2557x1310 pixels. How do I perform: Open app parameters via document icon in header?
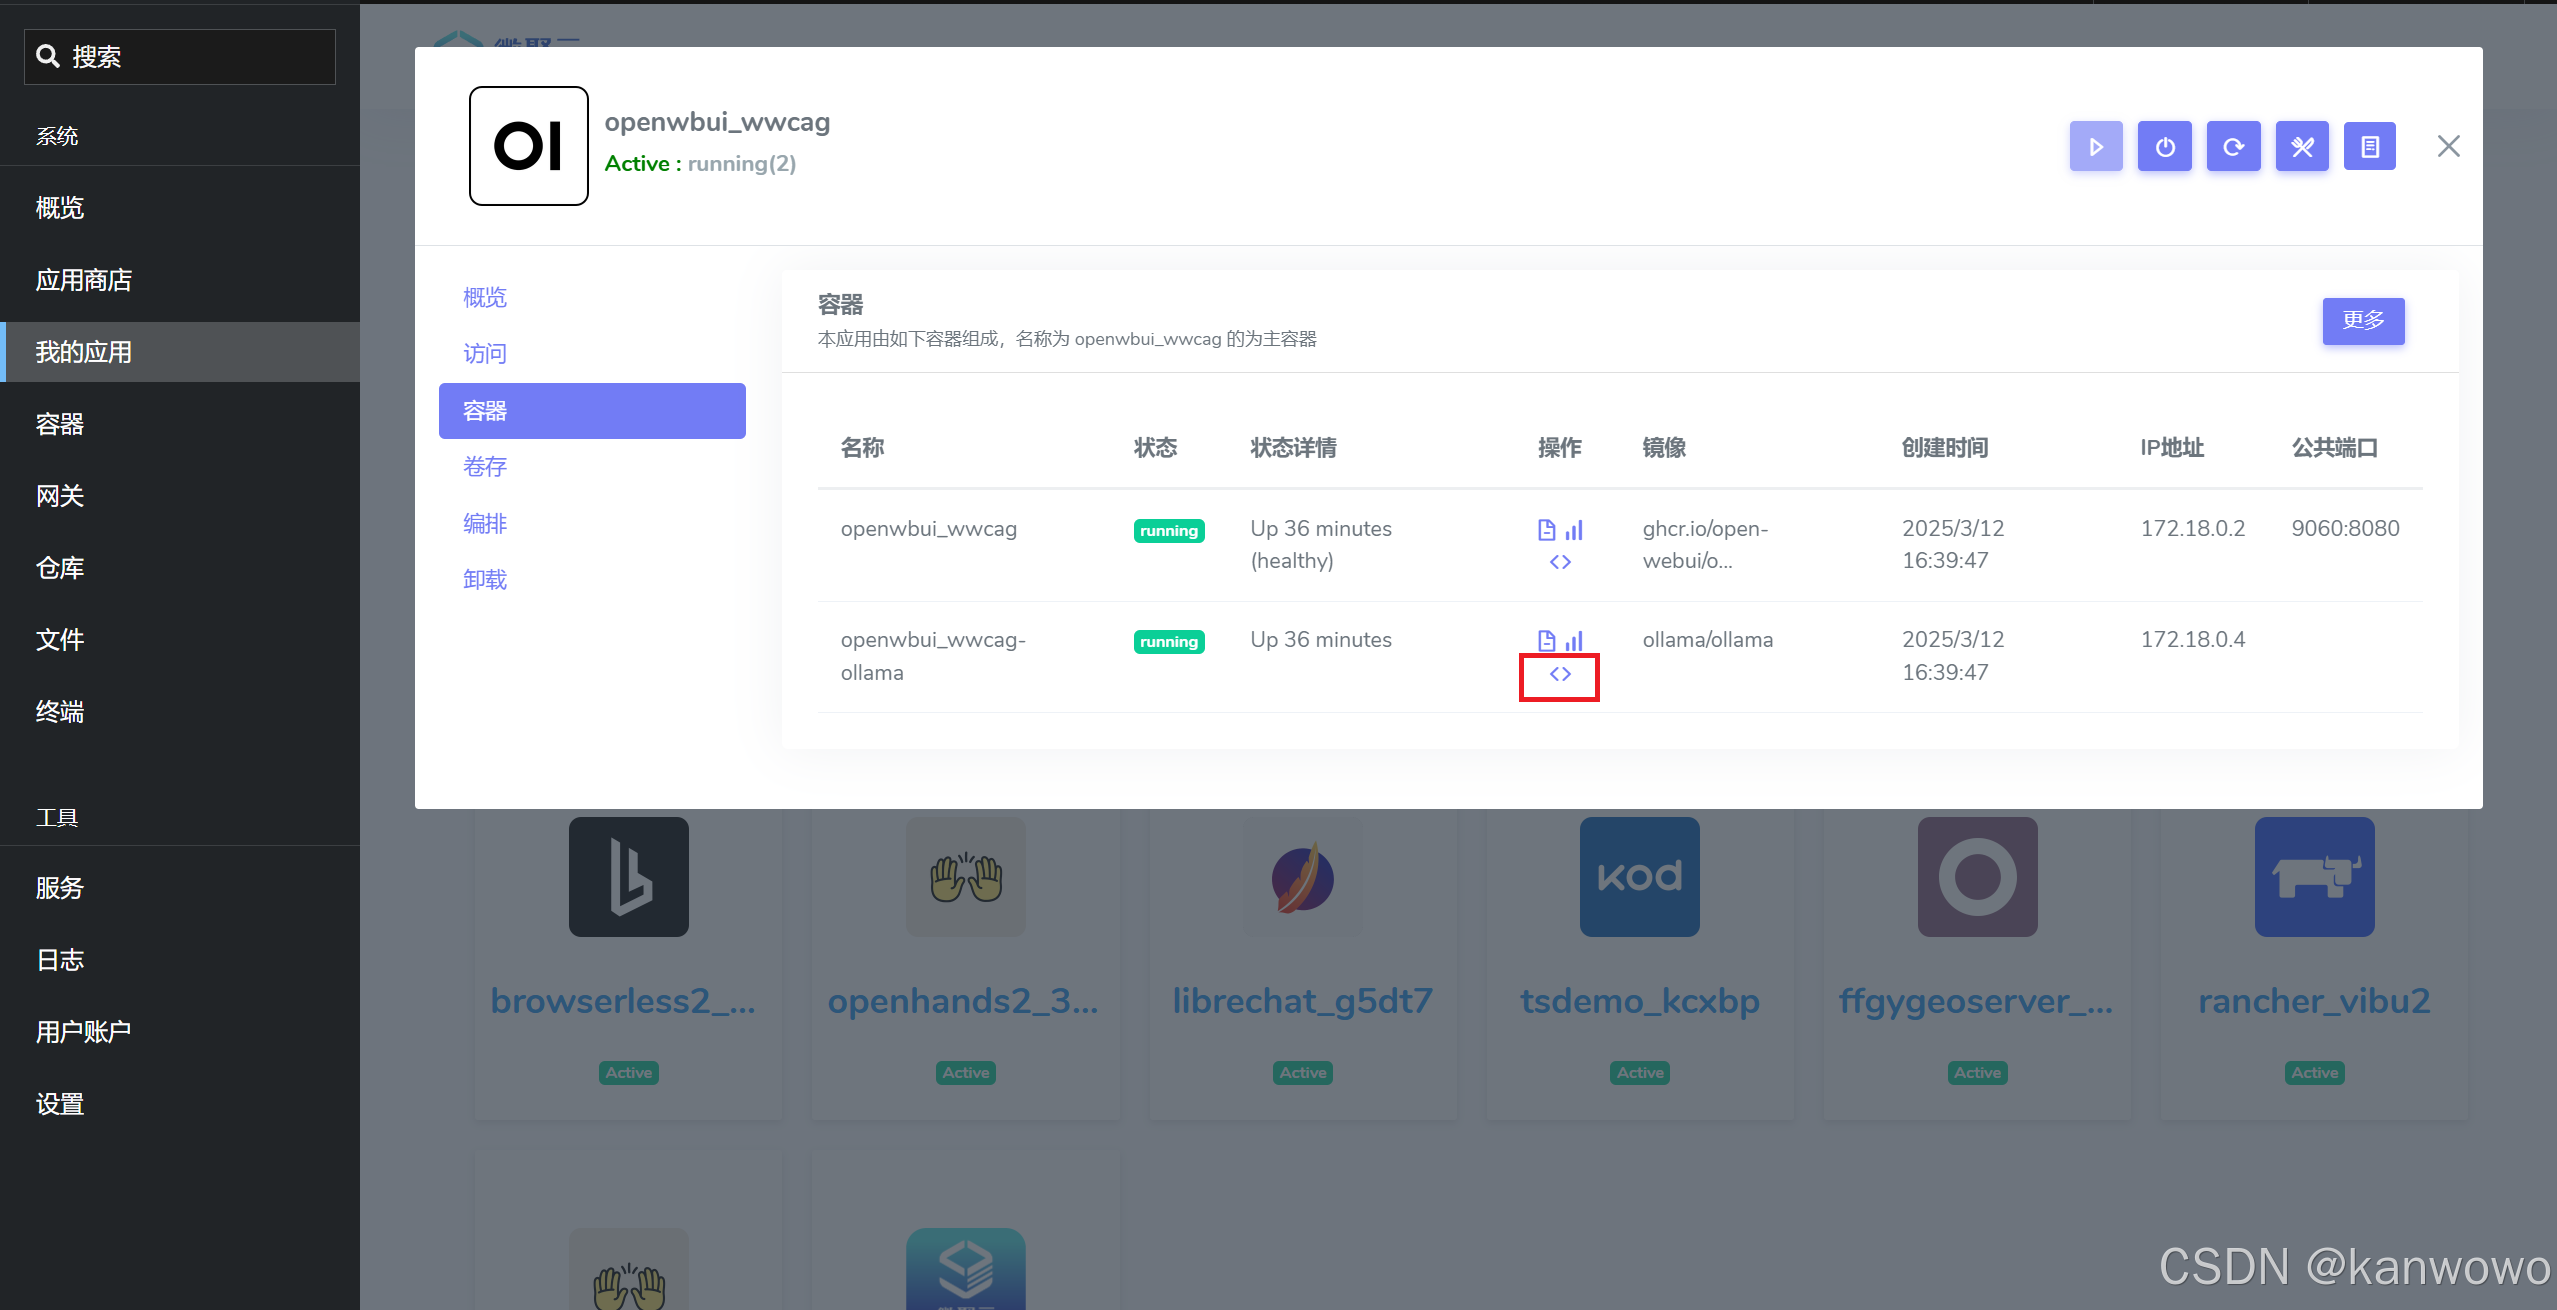2371,146
